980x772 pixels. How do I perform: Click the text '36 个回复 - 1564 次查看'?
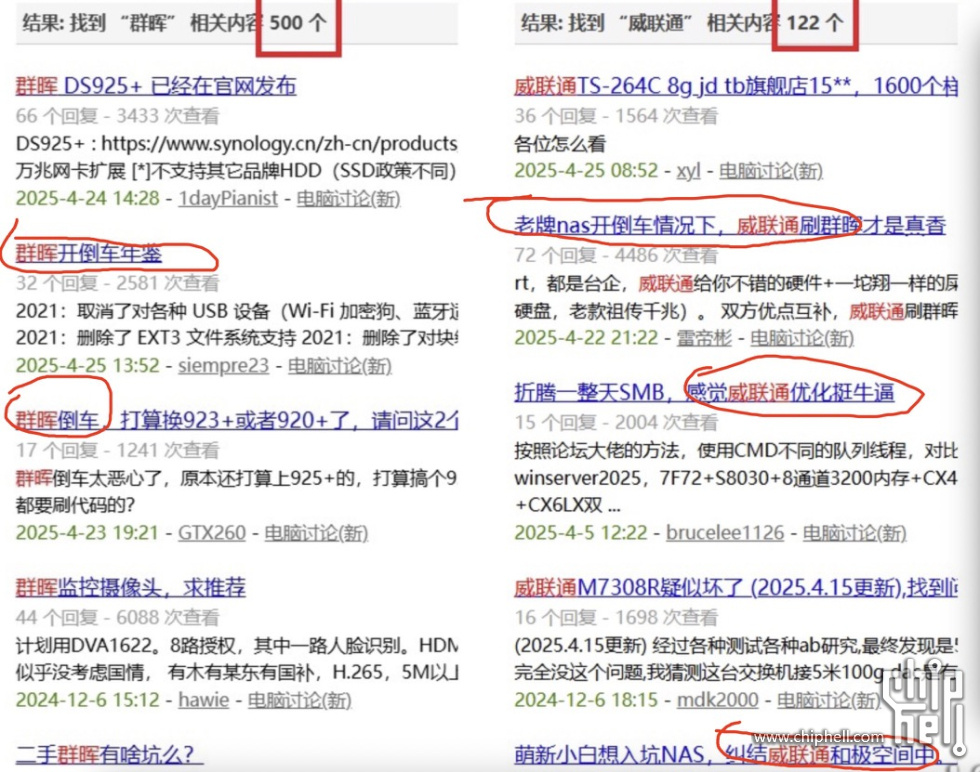616,116
